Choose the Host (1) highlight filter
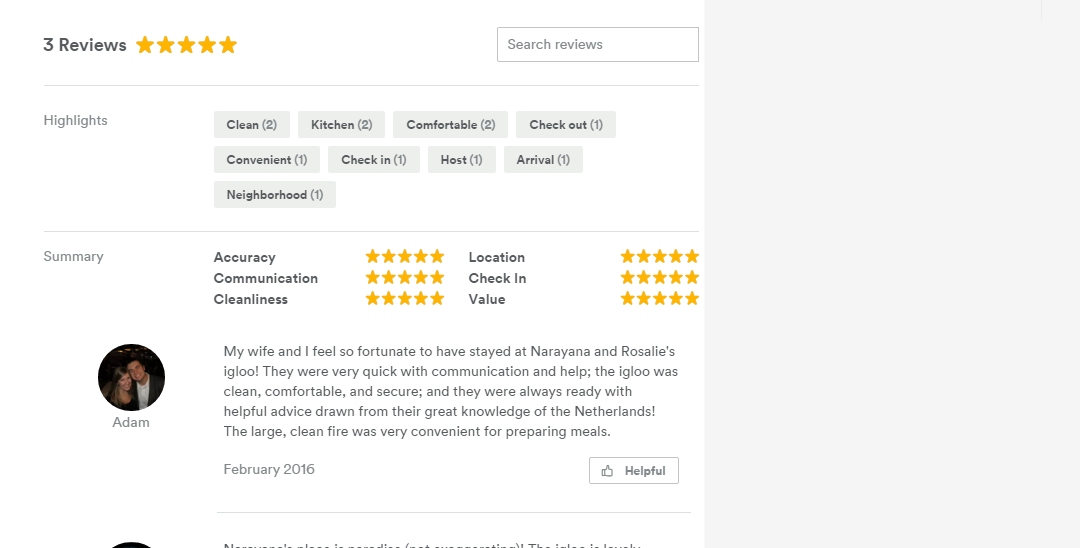Image resolution: width=1080 pixels, height=548 pixels. click(461, 160)
